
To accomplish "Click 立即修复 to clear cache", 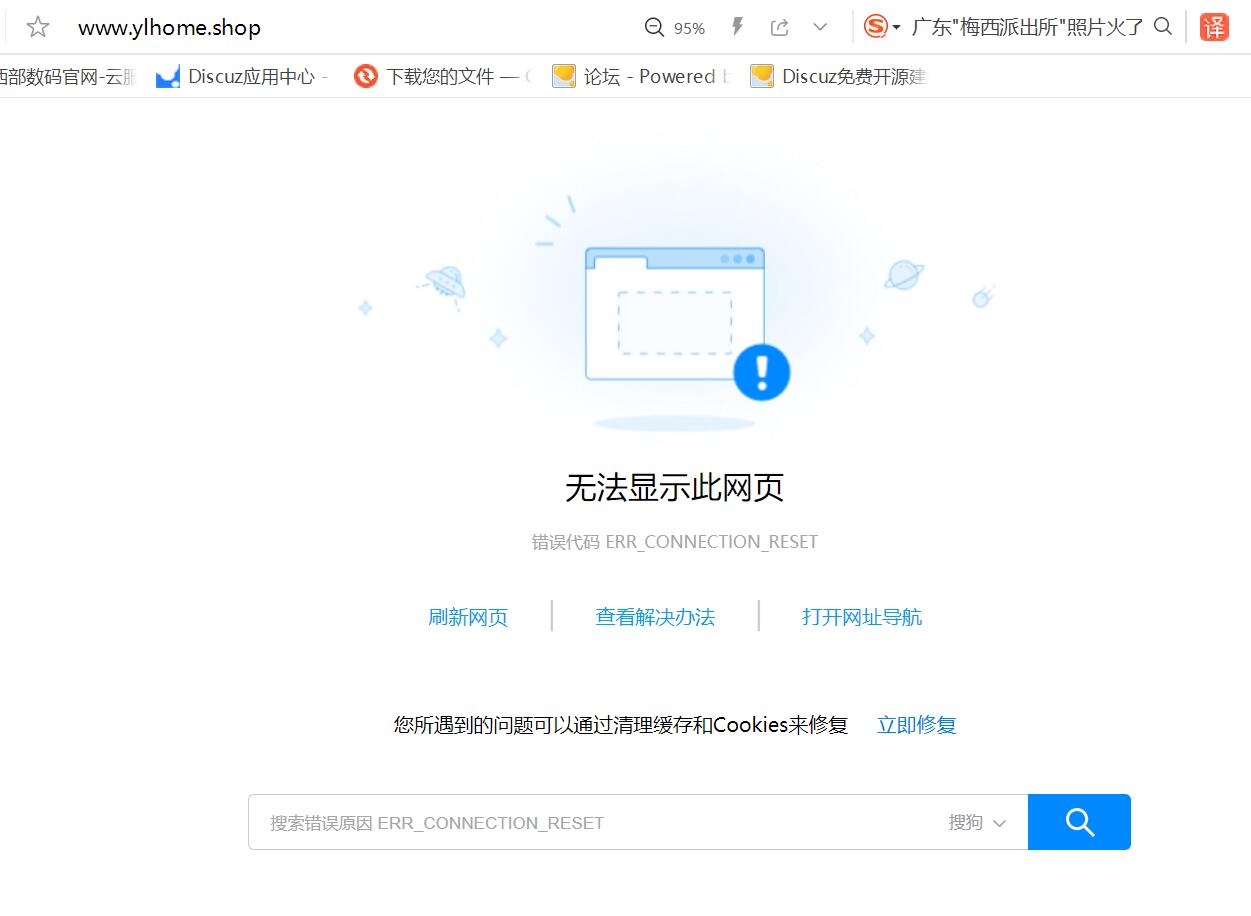I will (x=916, y=725).
